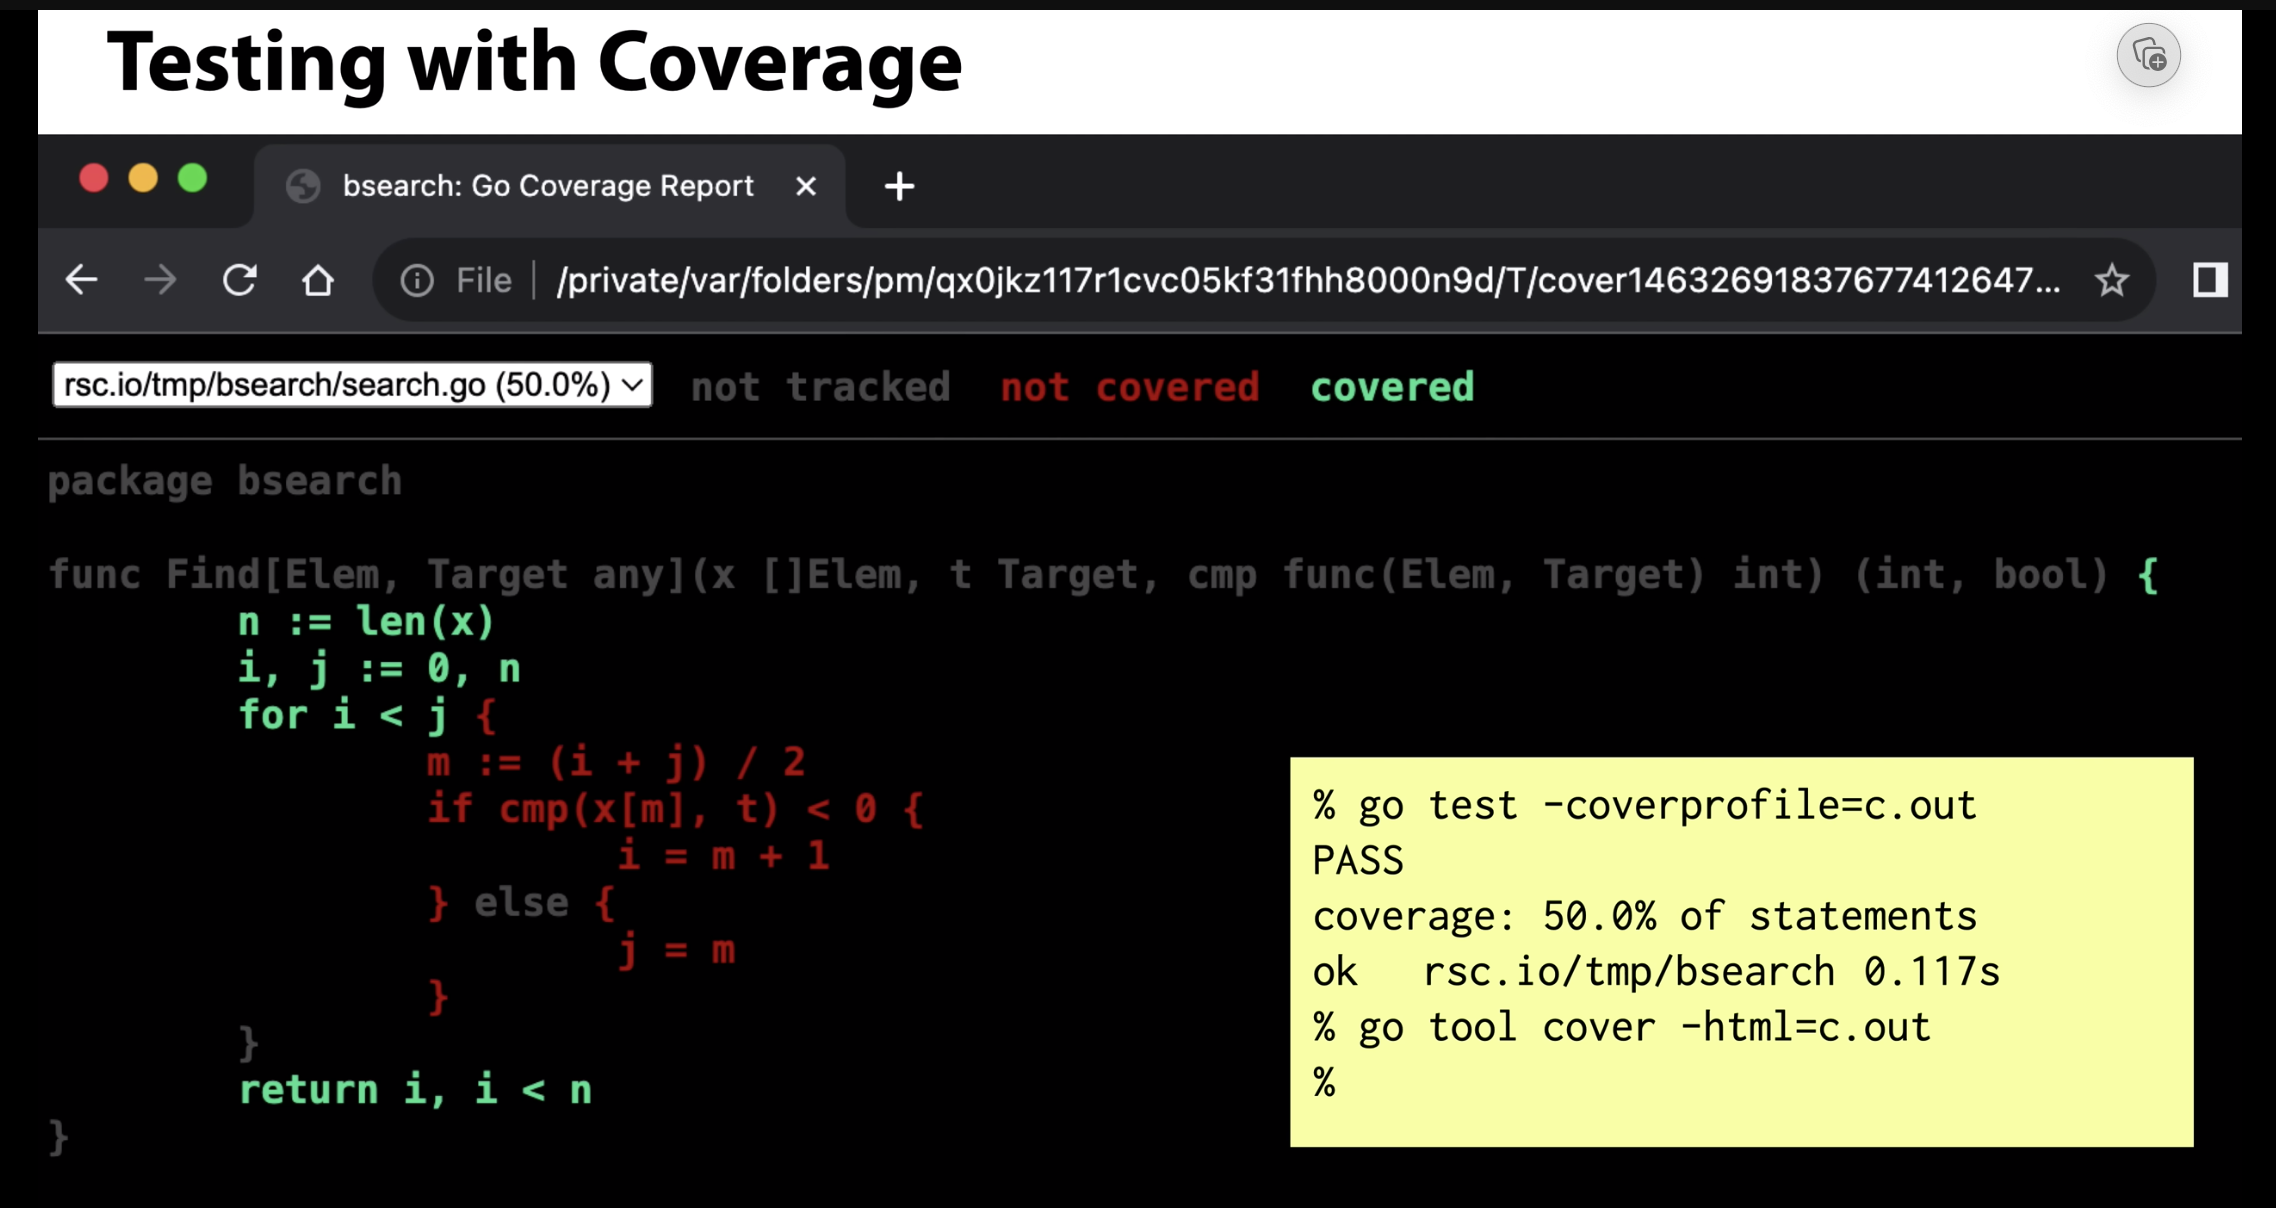Reload the coverage report page
This screenshot has width=2276, height=1208.
click(x=240, y=280)
